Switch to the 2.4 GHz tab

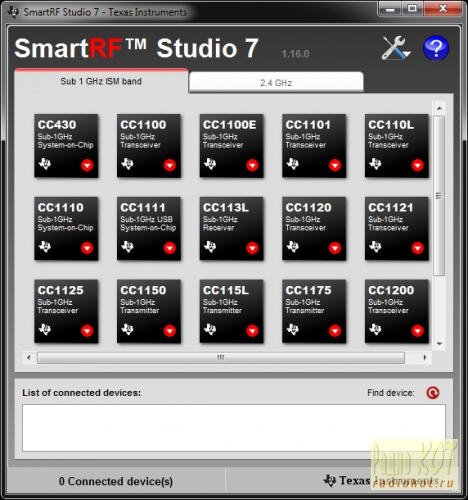pos(276,82)
